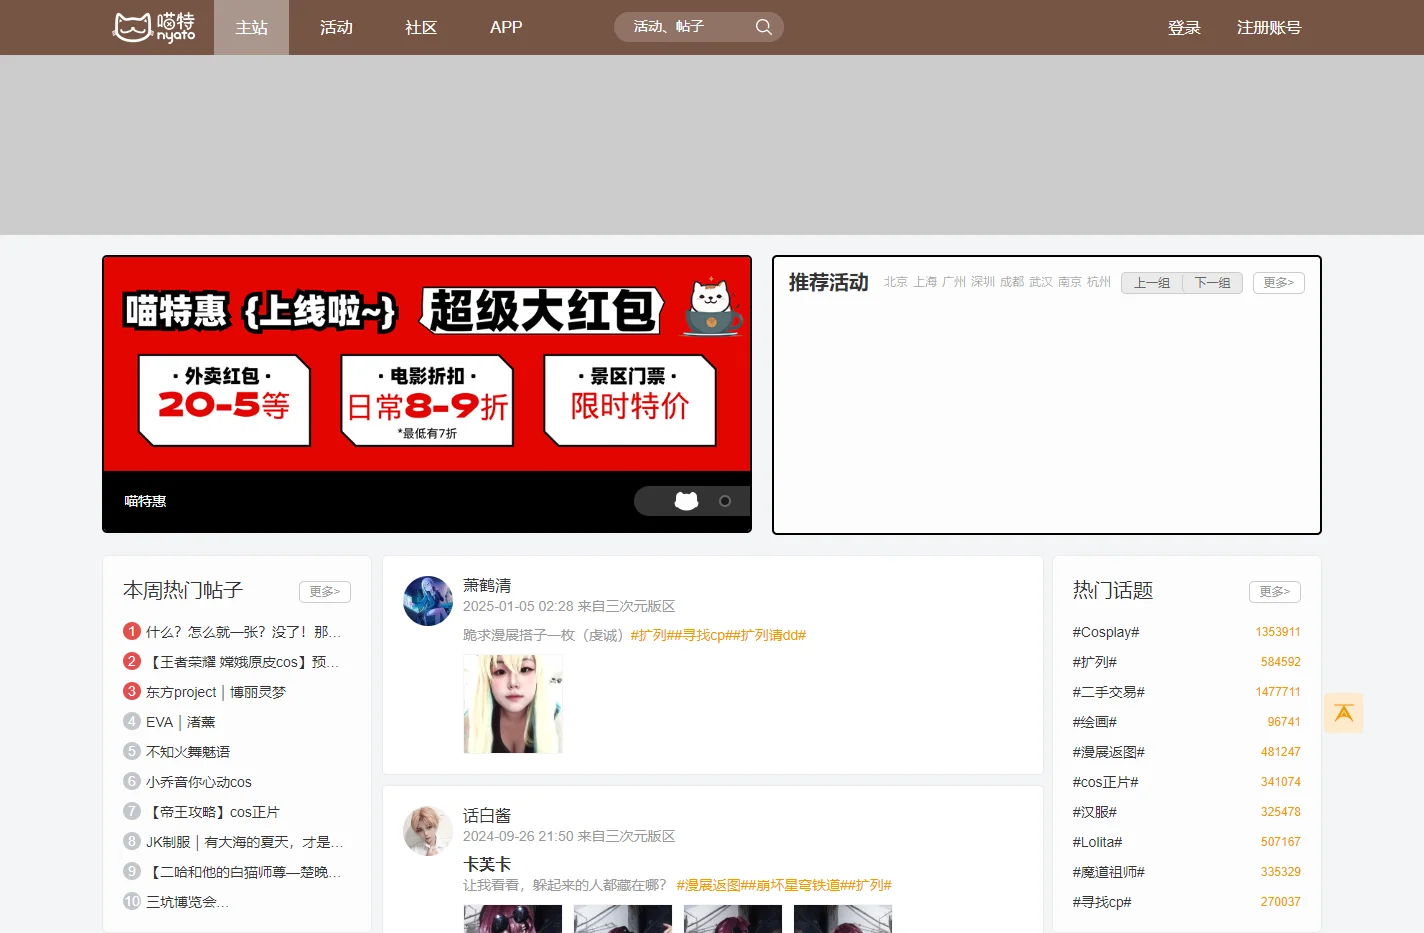Viewport: 1424px width, 933px height.
Task: Switch to the second carousel dot
Action: click(725, 501)
